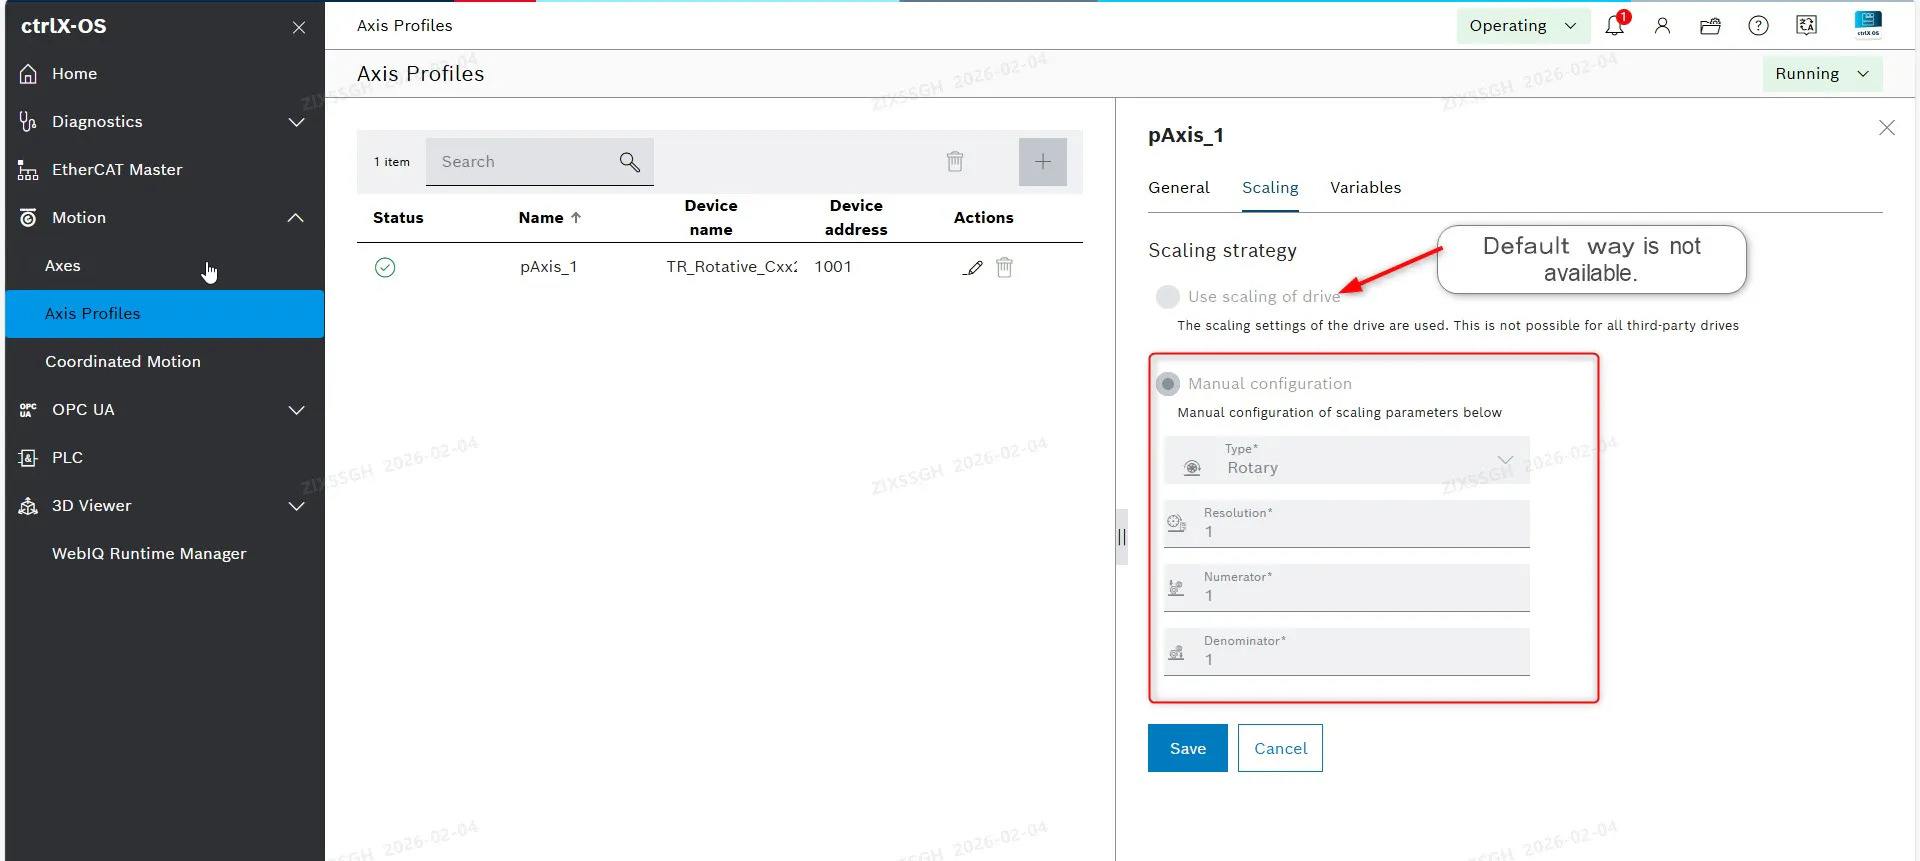Delete pAxis_1 row with trash icon
The width and height of the screenshot is (1920, 861).
1004,267
